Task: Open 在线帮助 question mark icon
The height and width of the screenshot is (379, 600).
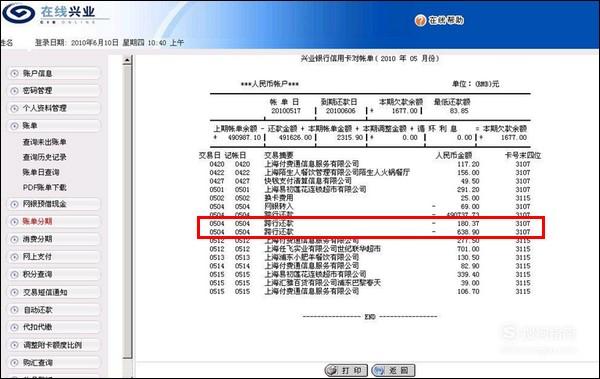Action: point(420,20)
